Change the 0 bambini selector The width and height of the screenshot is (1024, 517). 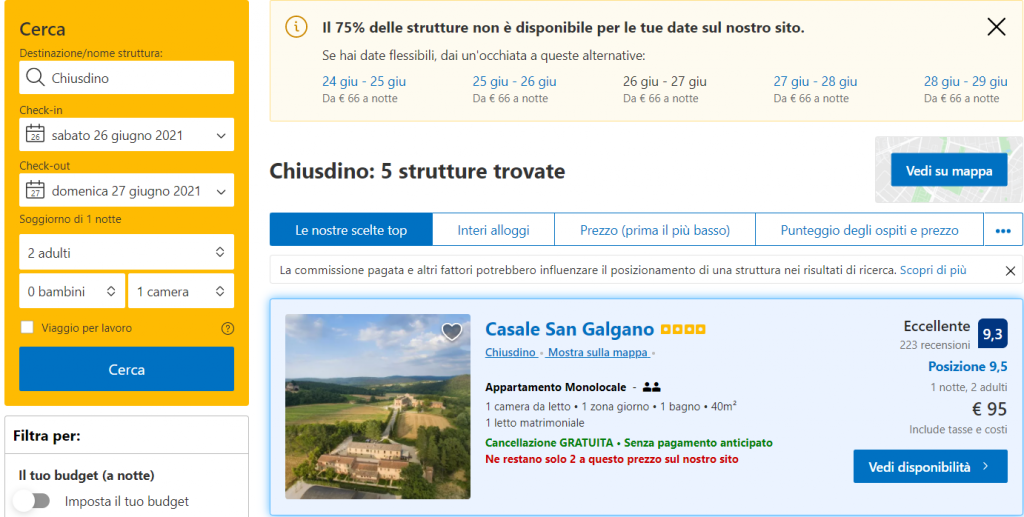click(x=72, y=292)
